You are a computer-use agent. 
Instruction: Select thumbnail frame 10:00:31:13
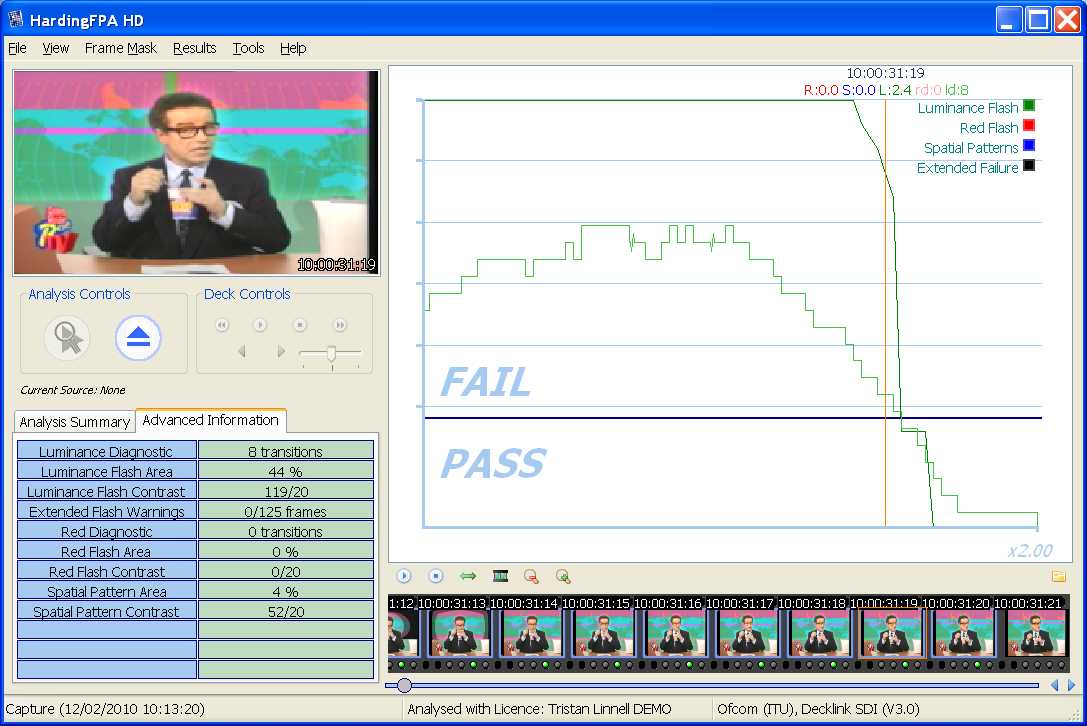(459, 633)
